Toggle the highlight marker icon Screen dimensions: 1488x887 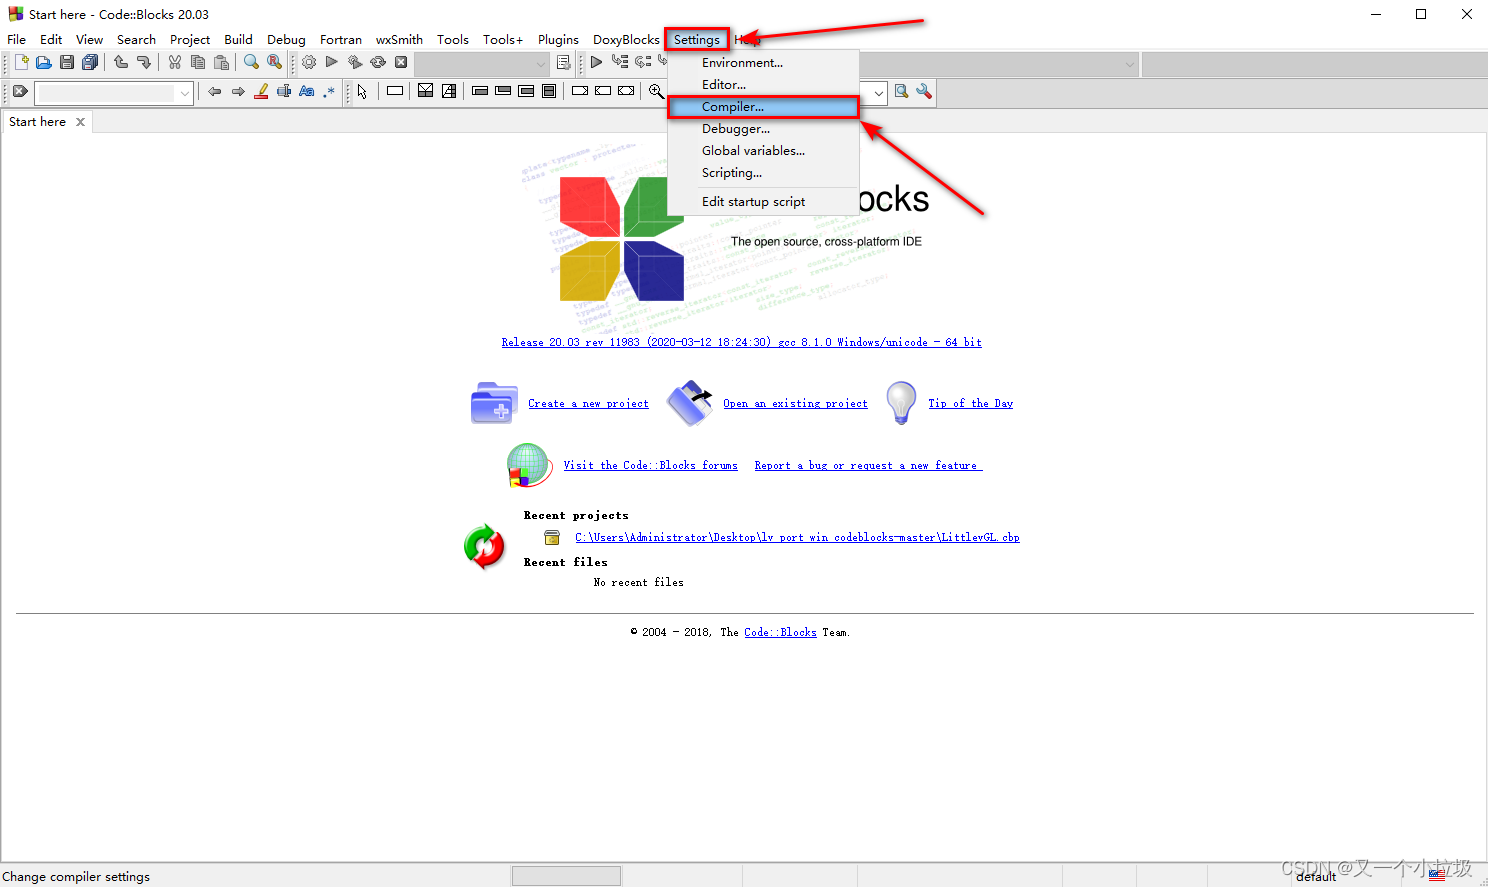tap(261, 91)
